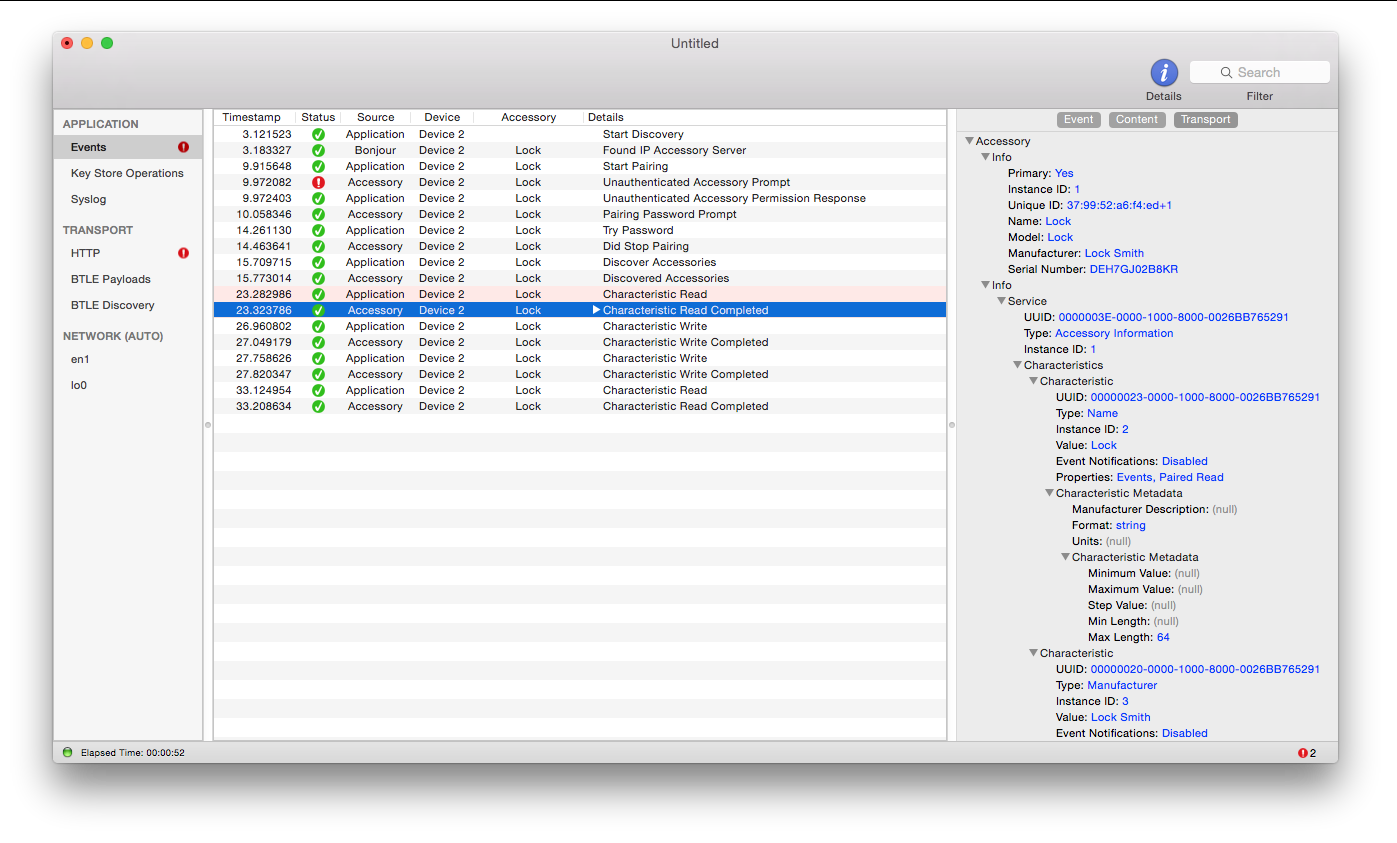
Task: Select the Characteristic Read row at 23.282986
Action: (x=580, y=294)
